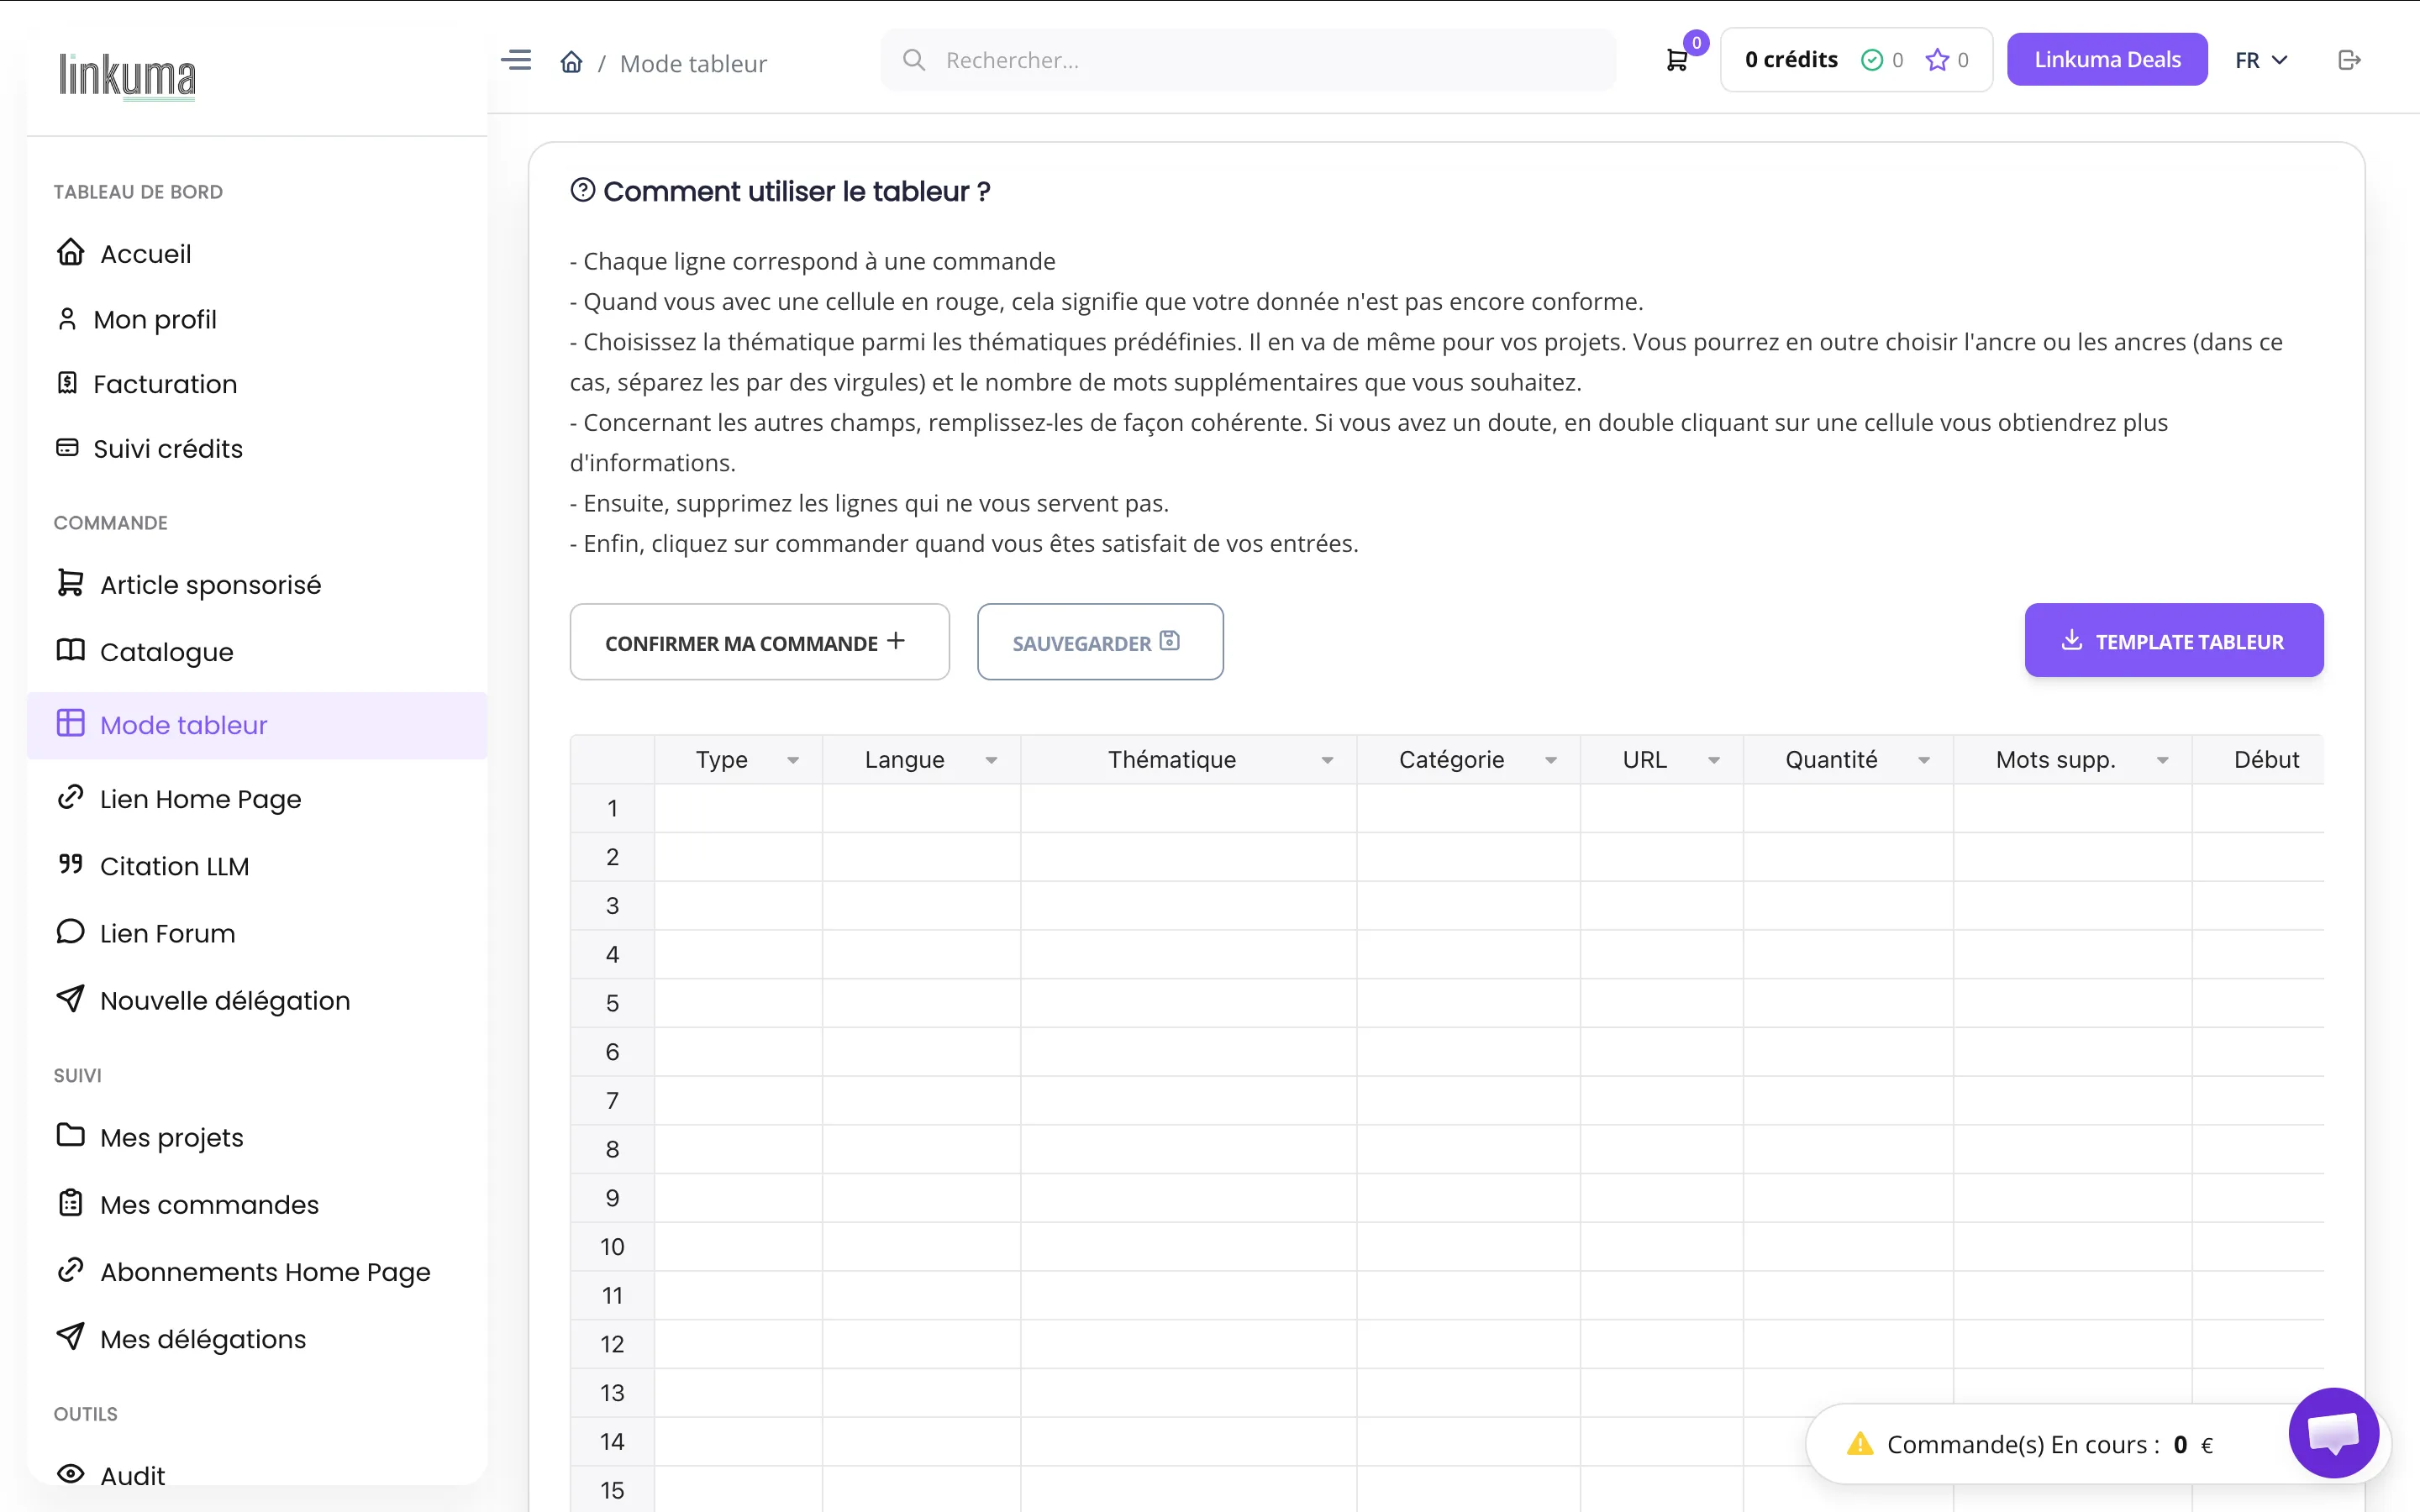Select row header 10 in the table
Viewport: 2420px width, 1512px height.
612,1247
